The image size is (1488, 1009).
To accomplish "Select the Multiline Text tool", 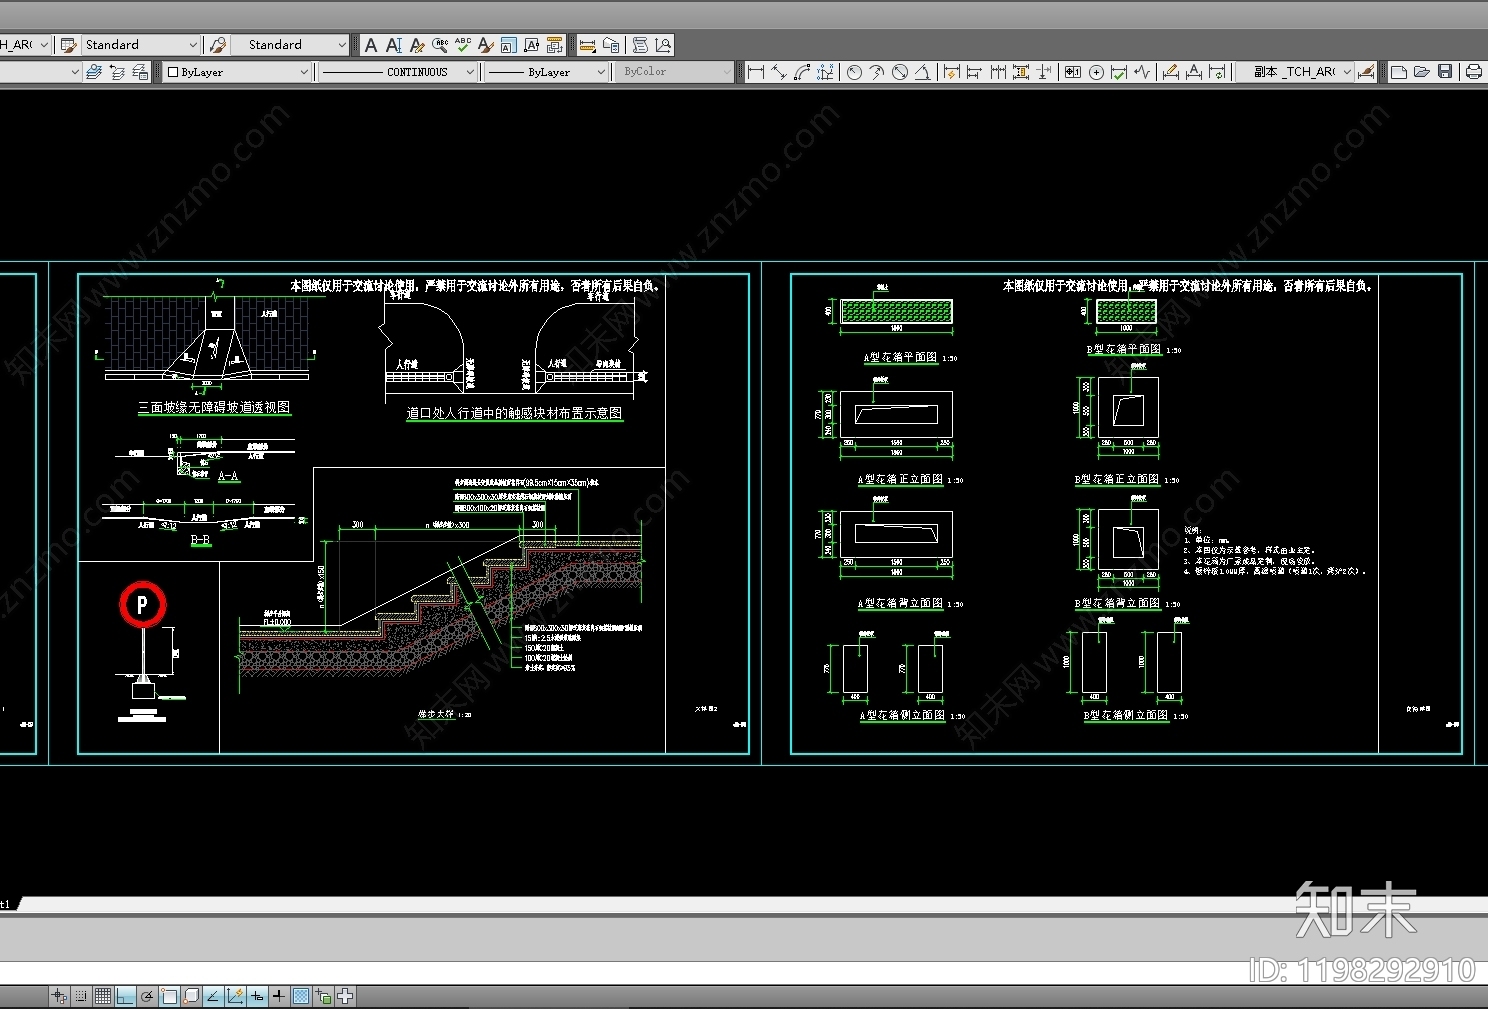I will click(371, 45).
